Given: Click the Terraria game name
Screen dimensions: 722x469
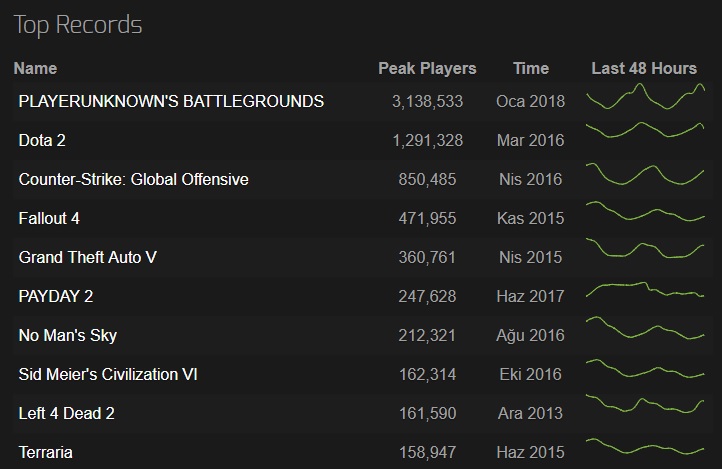Looking at the screenshot, I should point(46,452).
